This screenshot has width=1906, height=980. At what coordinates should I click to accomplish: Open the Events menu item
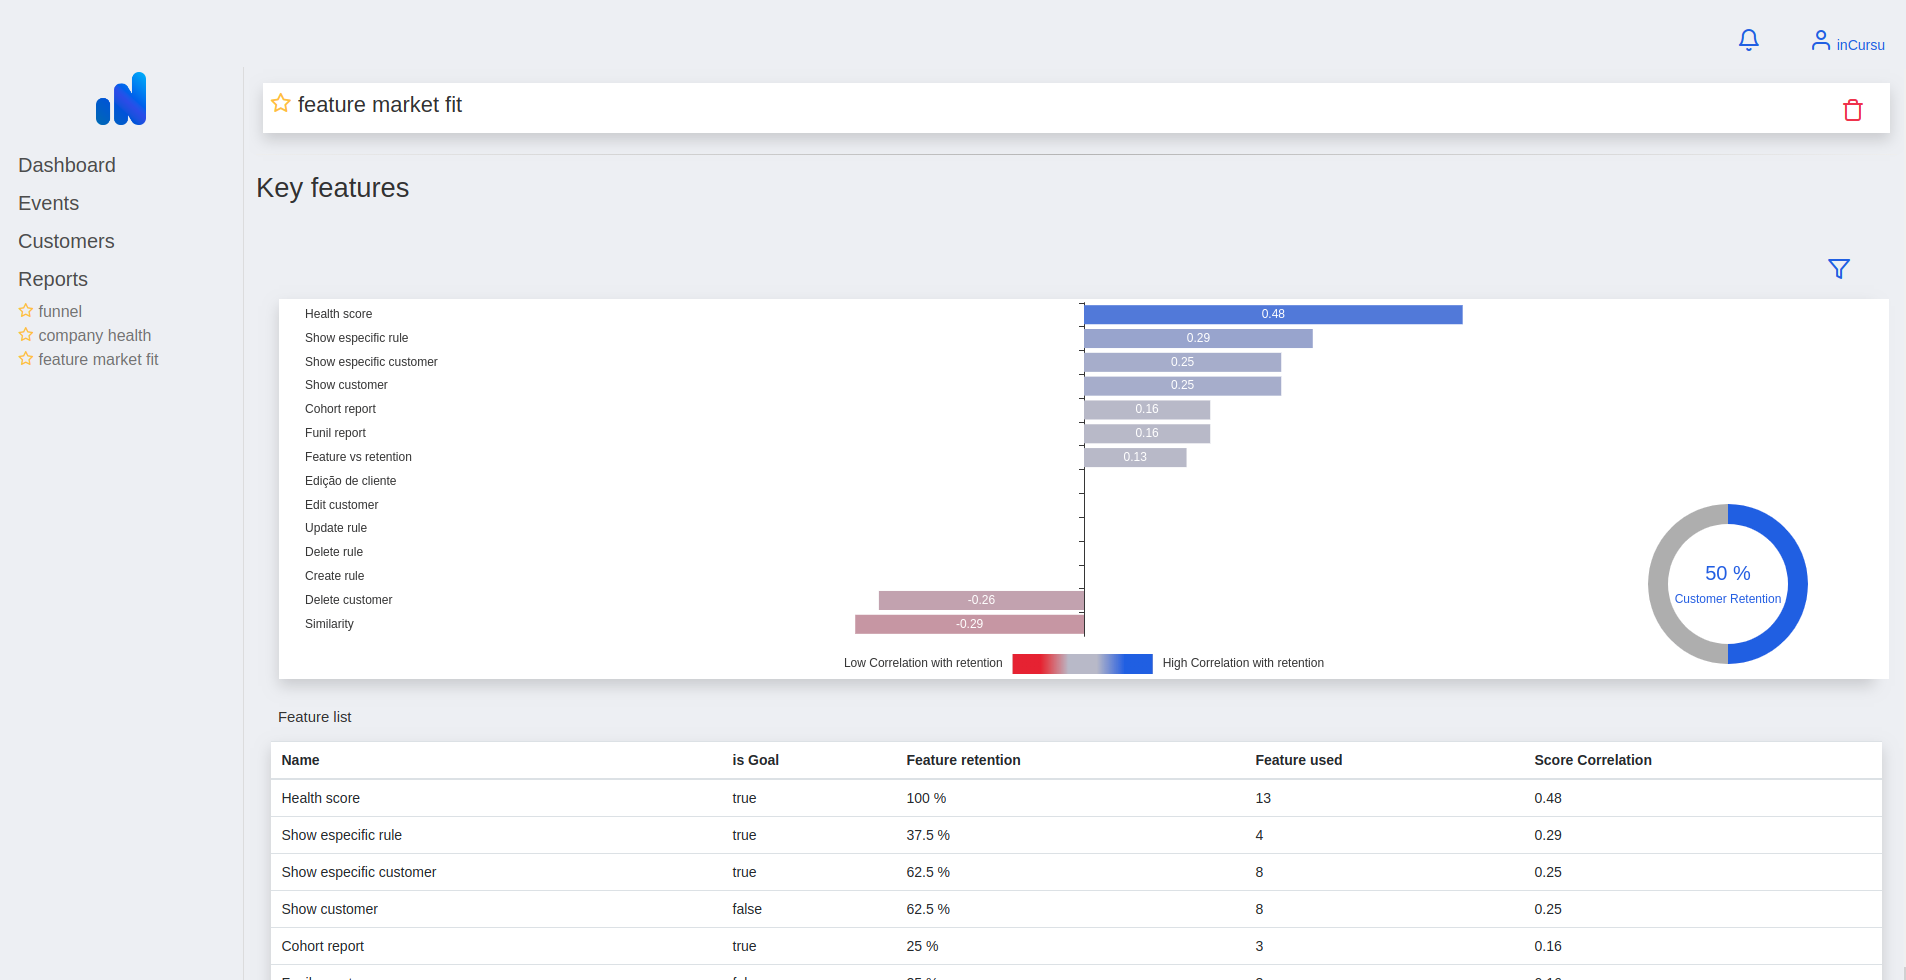(48, 203)
